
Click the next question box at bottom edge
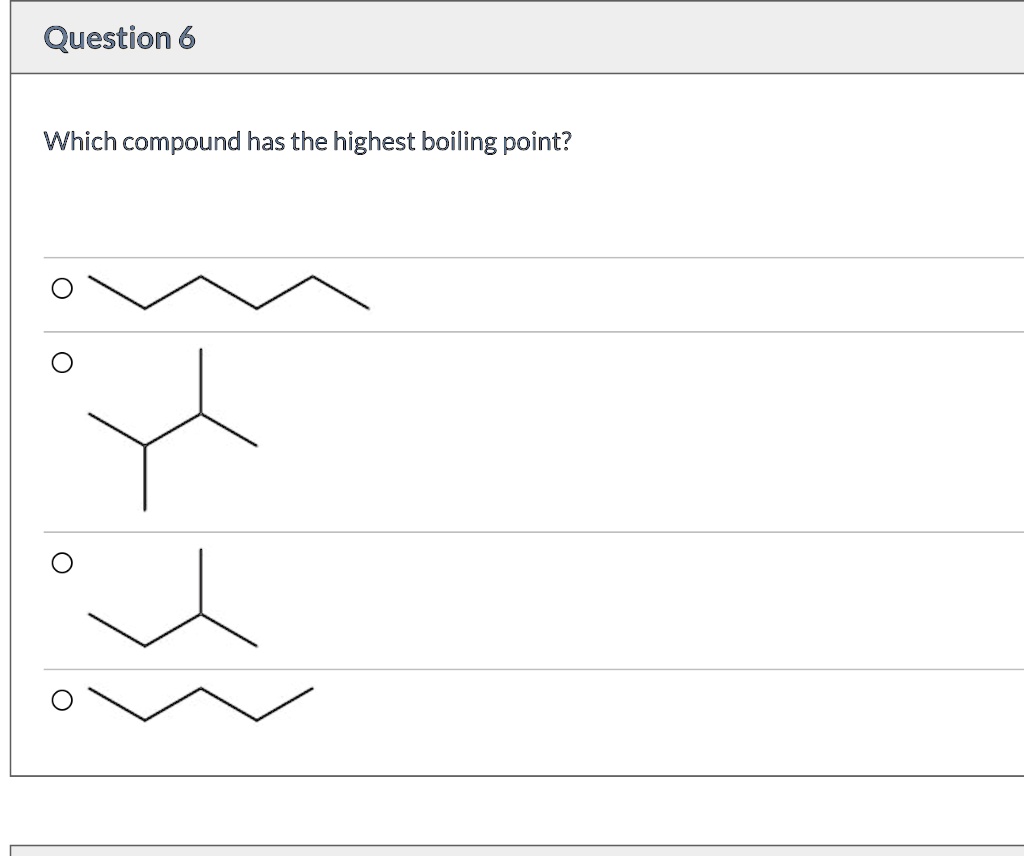tap(517, 851)
